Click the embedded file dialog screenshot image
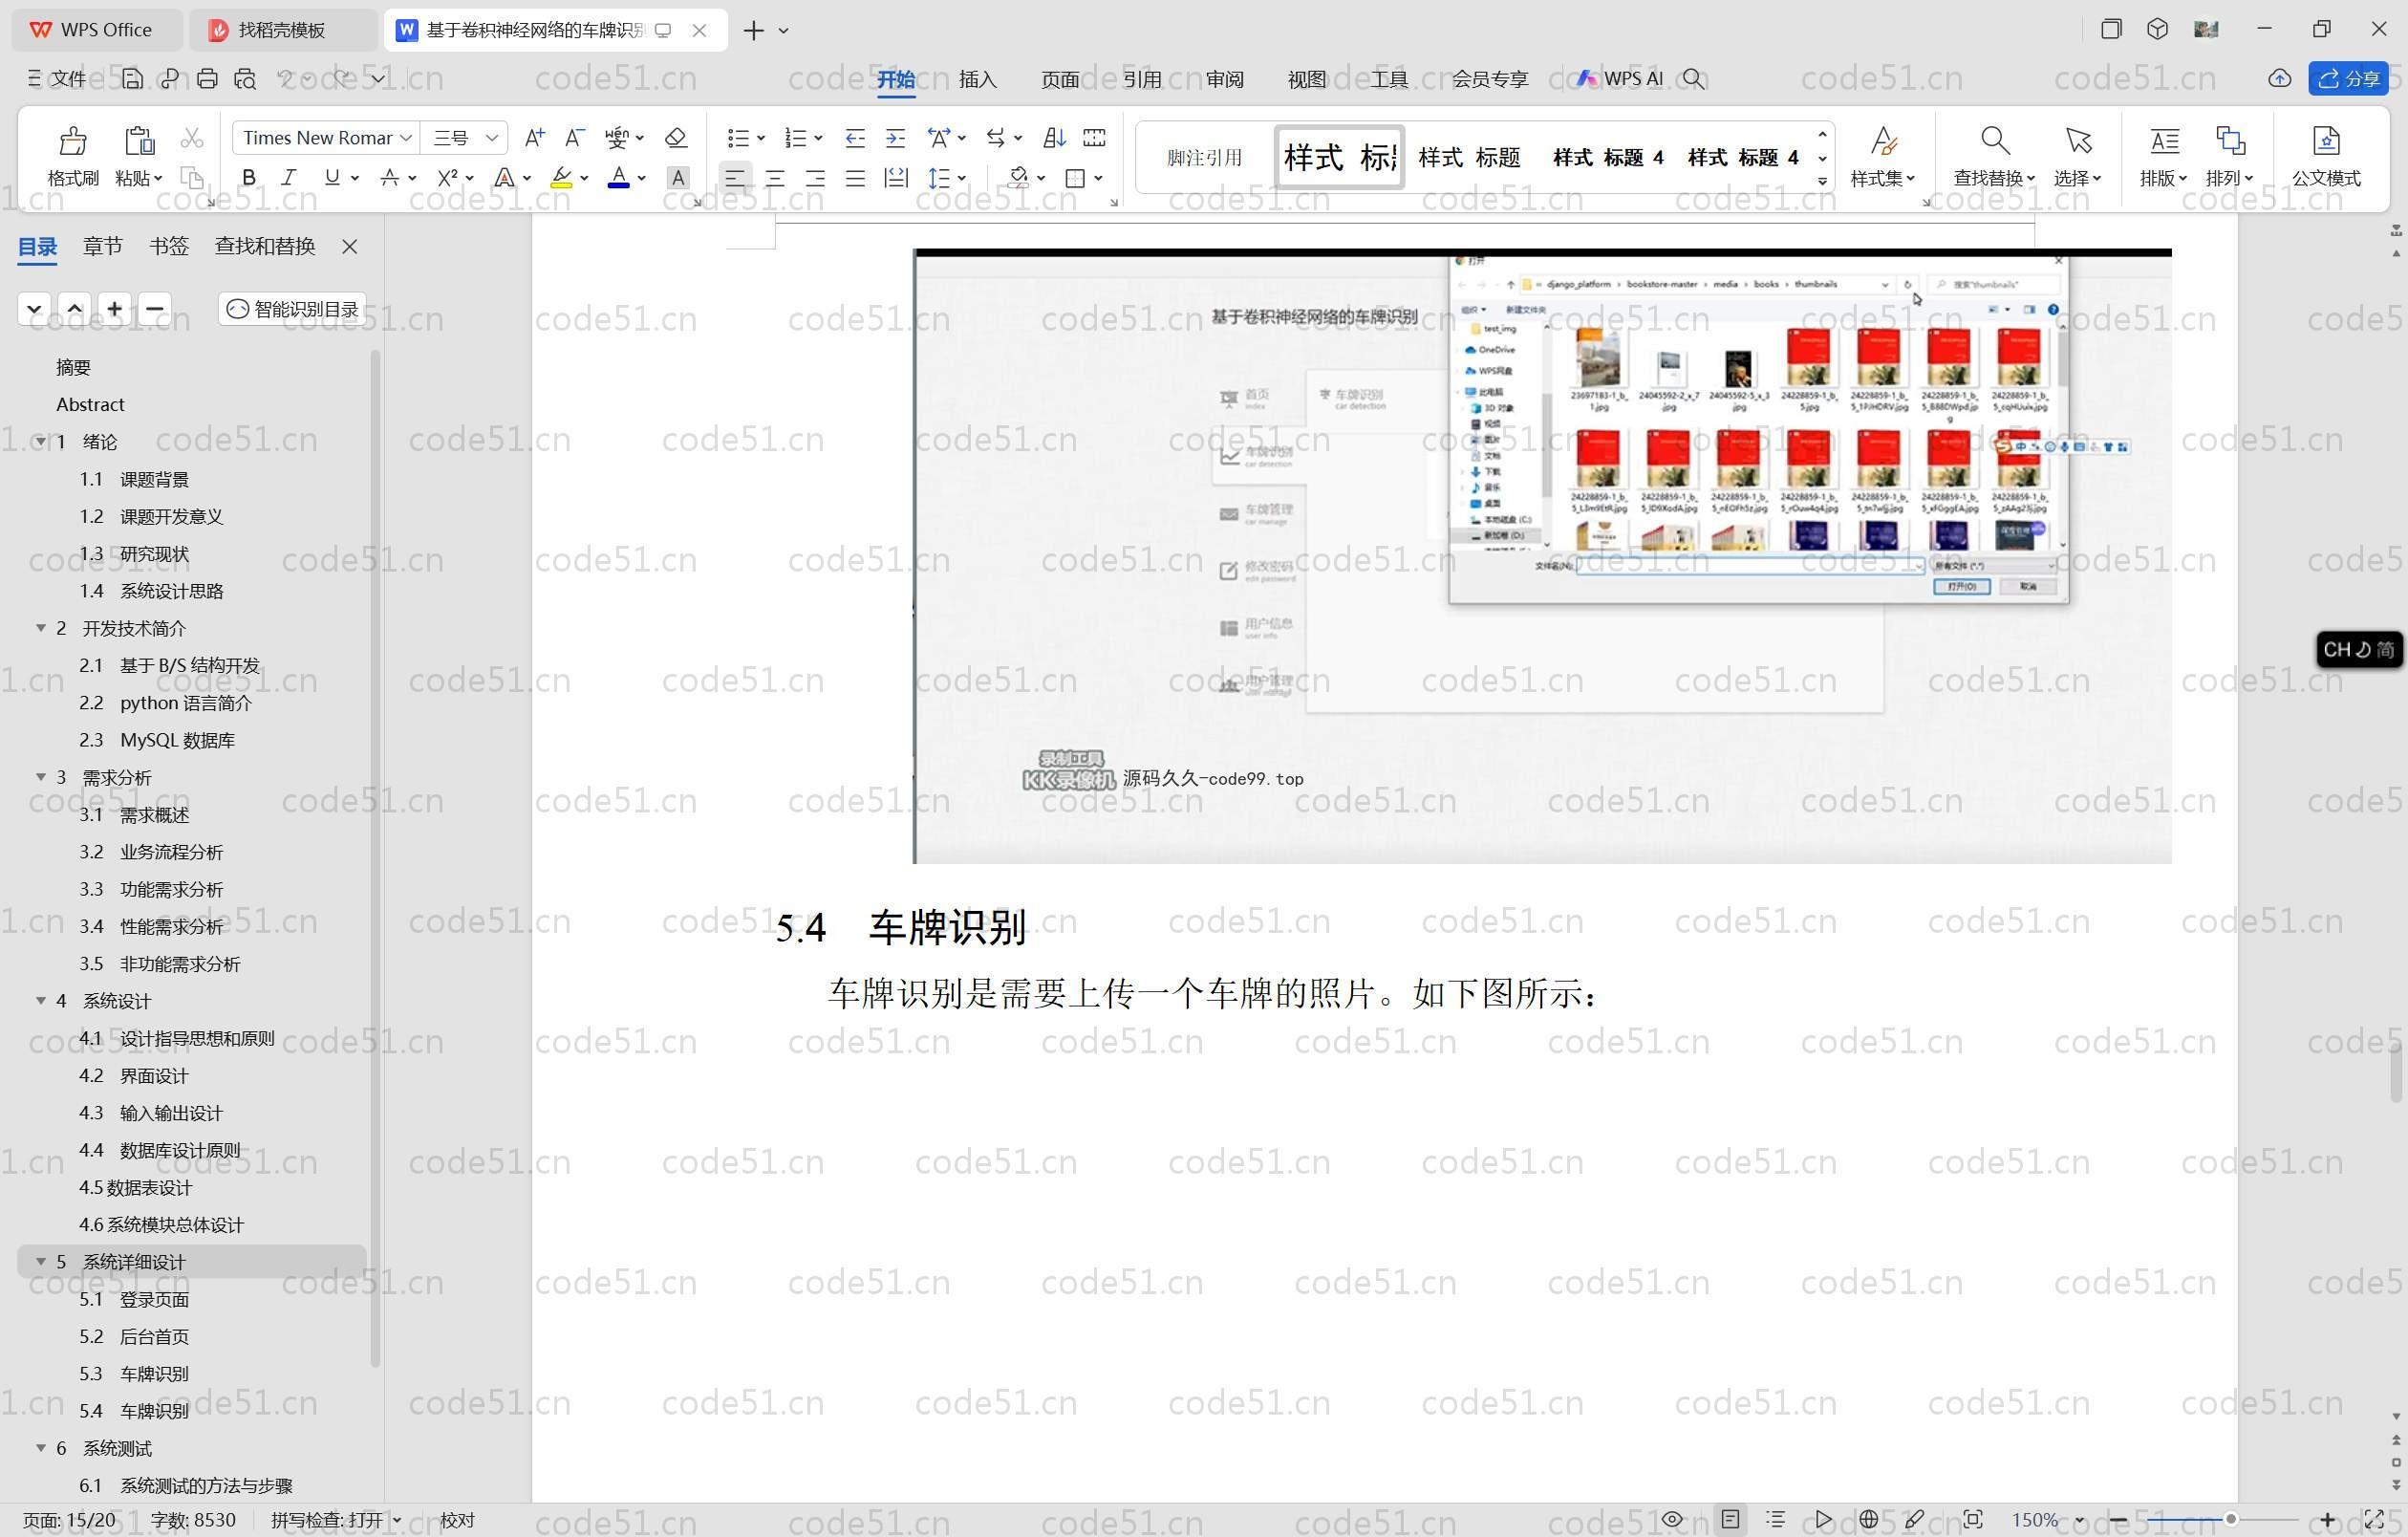Screen dimensions: 2408x1537 (x=1542, y=556)
